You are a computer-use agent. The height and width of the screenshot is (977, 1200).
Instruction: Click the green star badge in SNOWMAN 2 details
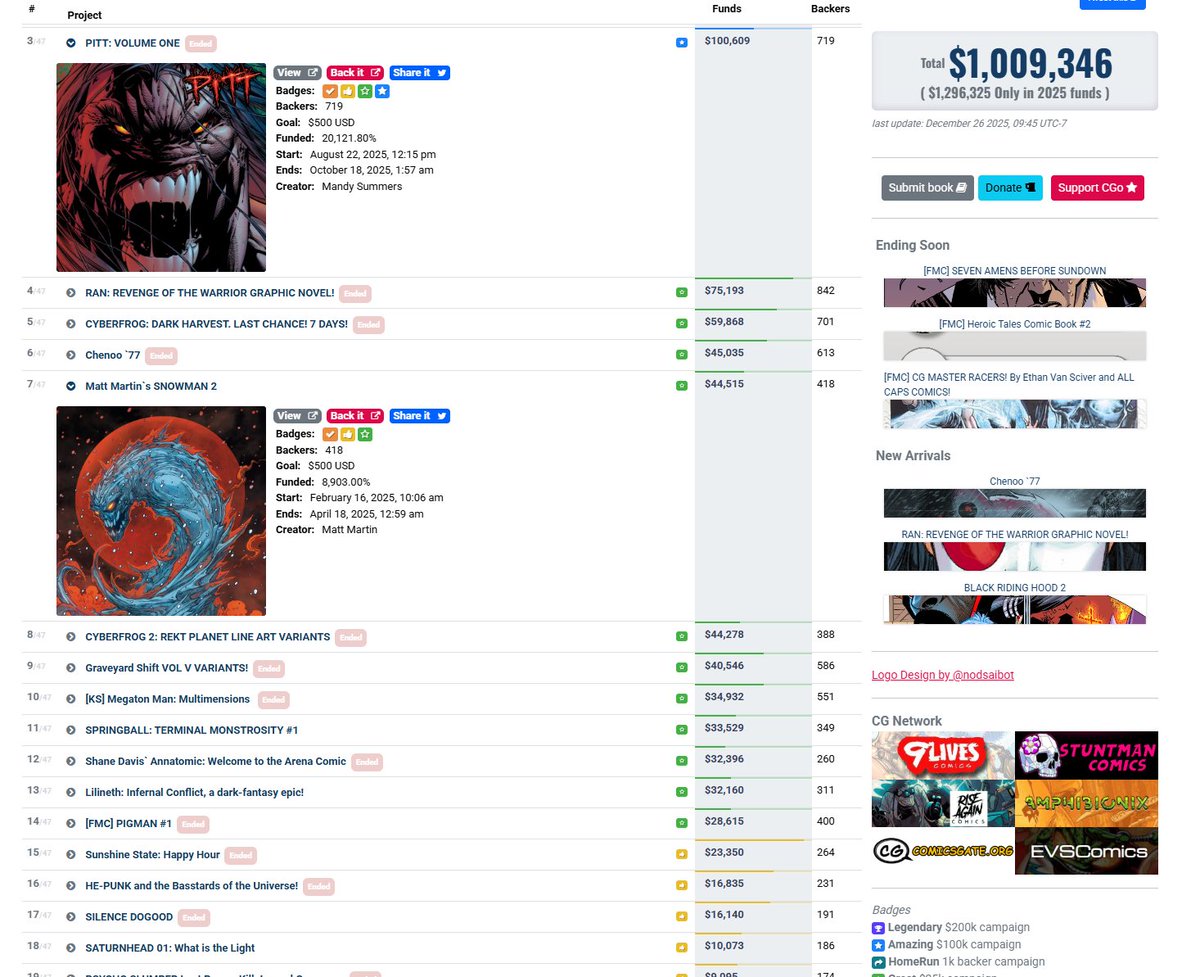click(x=365, y=434)
